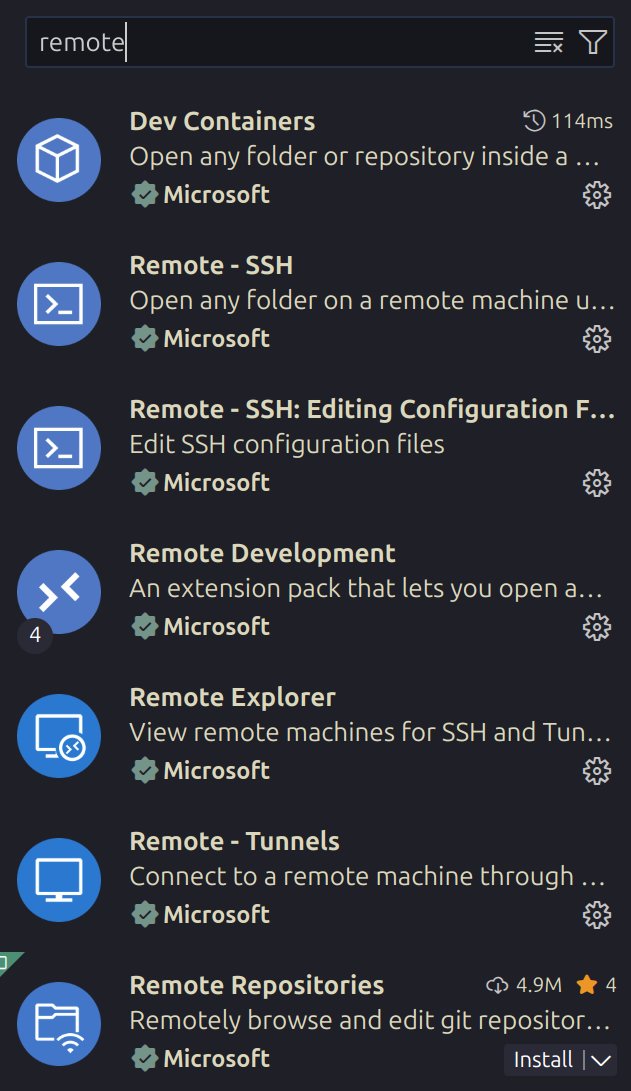Click the star rating of Remote Repositories
The image size is (631, 1091).
pyautogui.click(x=596, y=985)
